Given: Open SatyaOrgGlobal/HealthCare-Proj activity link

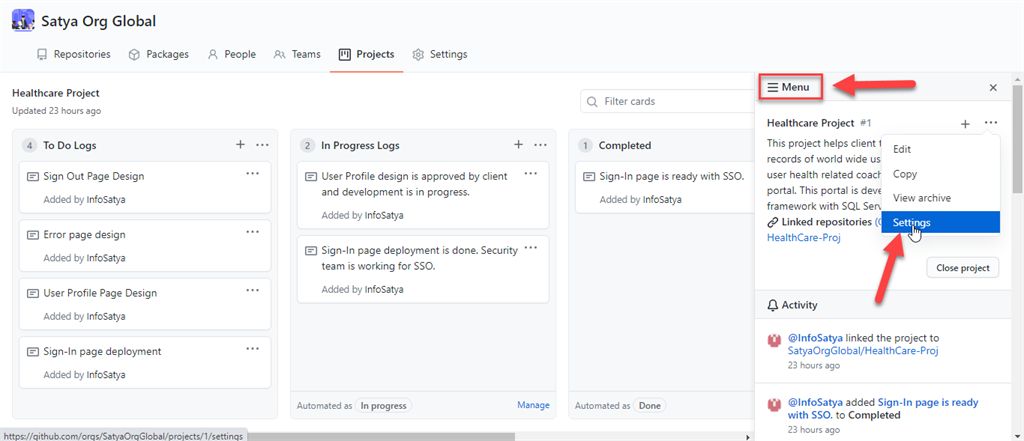Looking at the screenshot, I should (863, 351).
